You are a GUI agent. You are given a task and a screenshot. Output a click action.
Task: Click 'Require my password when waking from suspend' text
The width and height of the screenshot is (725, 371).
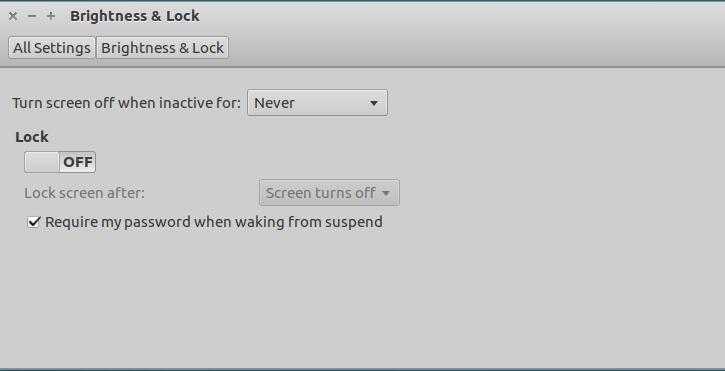(x=214, y=222)
